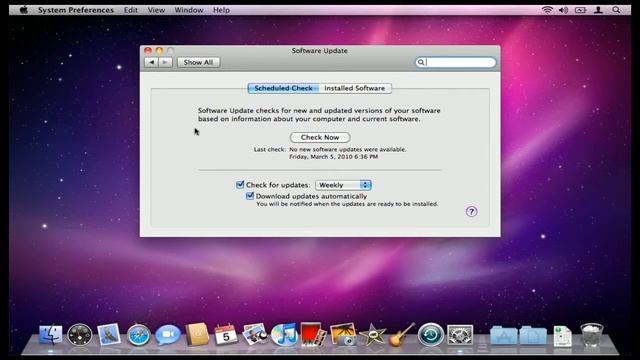Toggle Download updates automatically checkbox
The width and height of the screenshot is (640, 360).
pyautogui.click(x=250, y=196)
